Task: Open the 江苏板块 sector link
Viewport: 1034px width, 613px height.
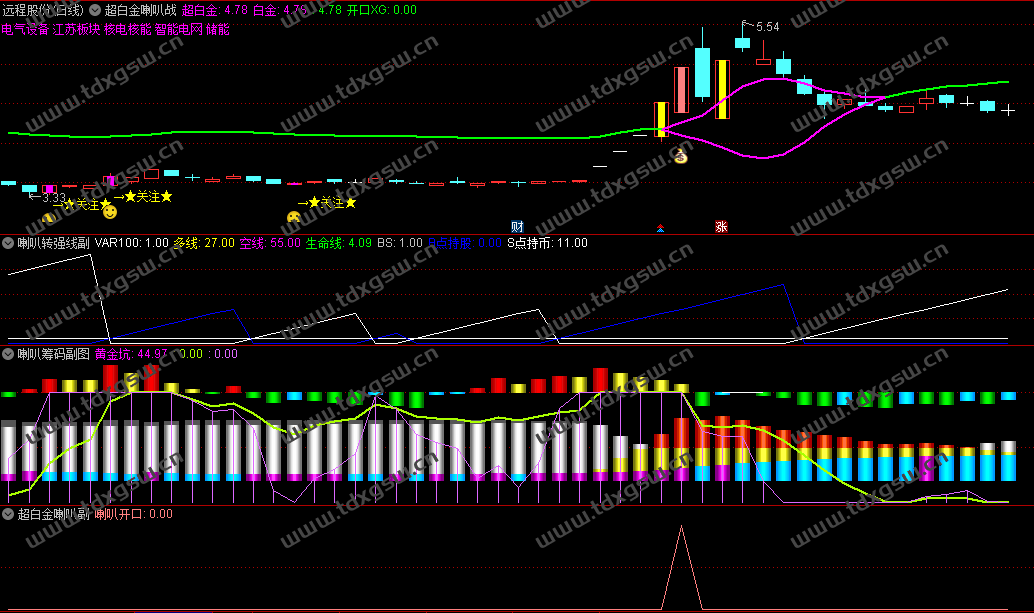Action: pyautogui.click(x=76, y=29)
